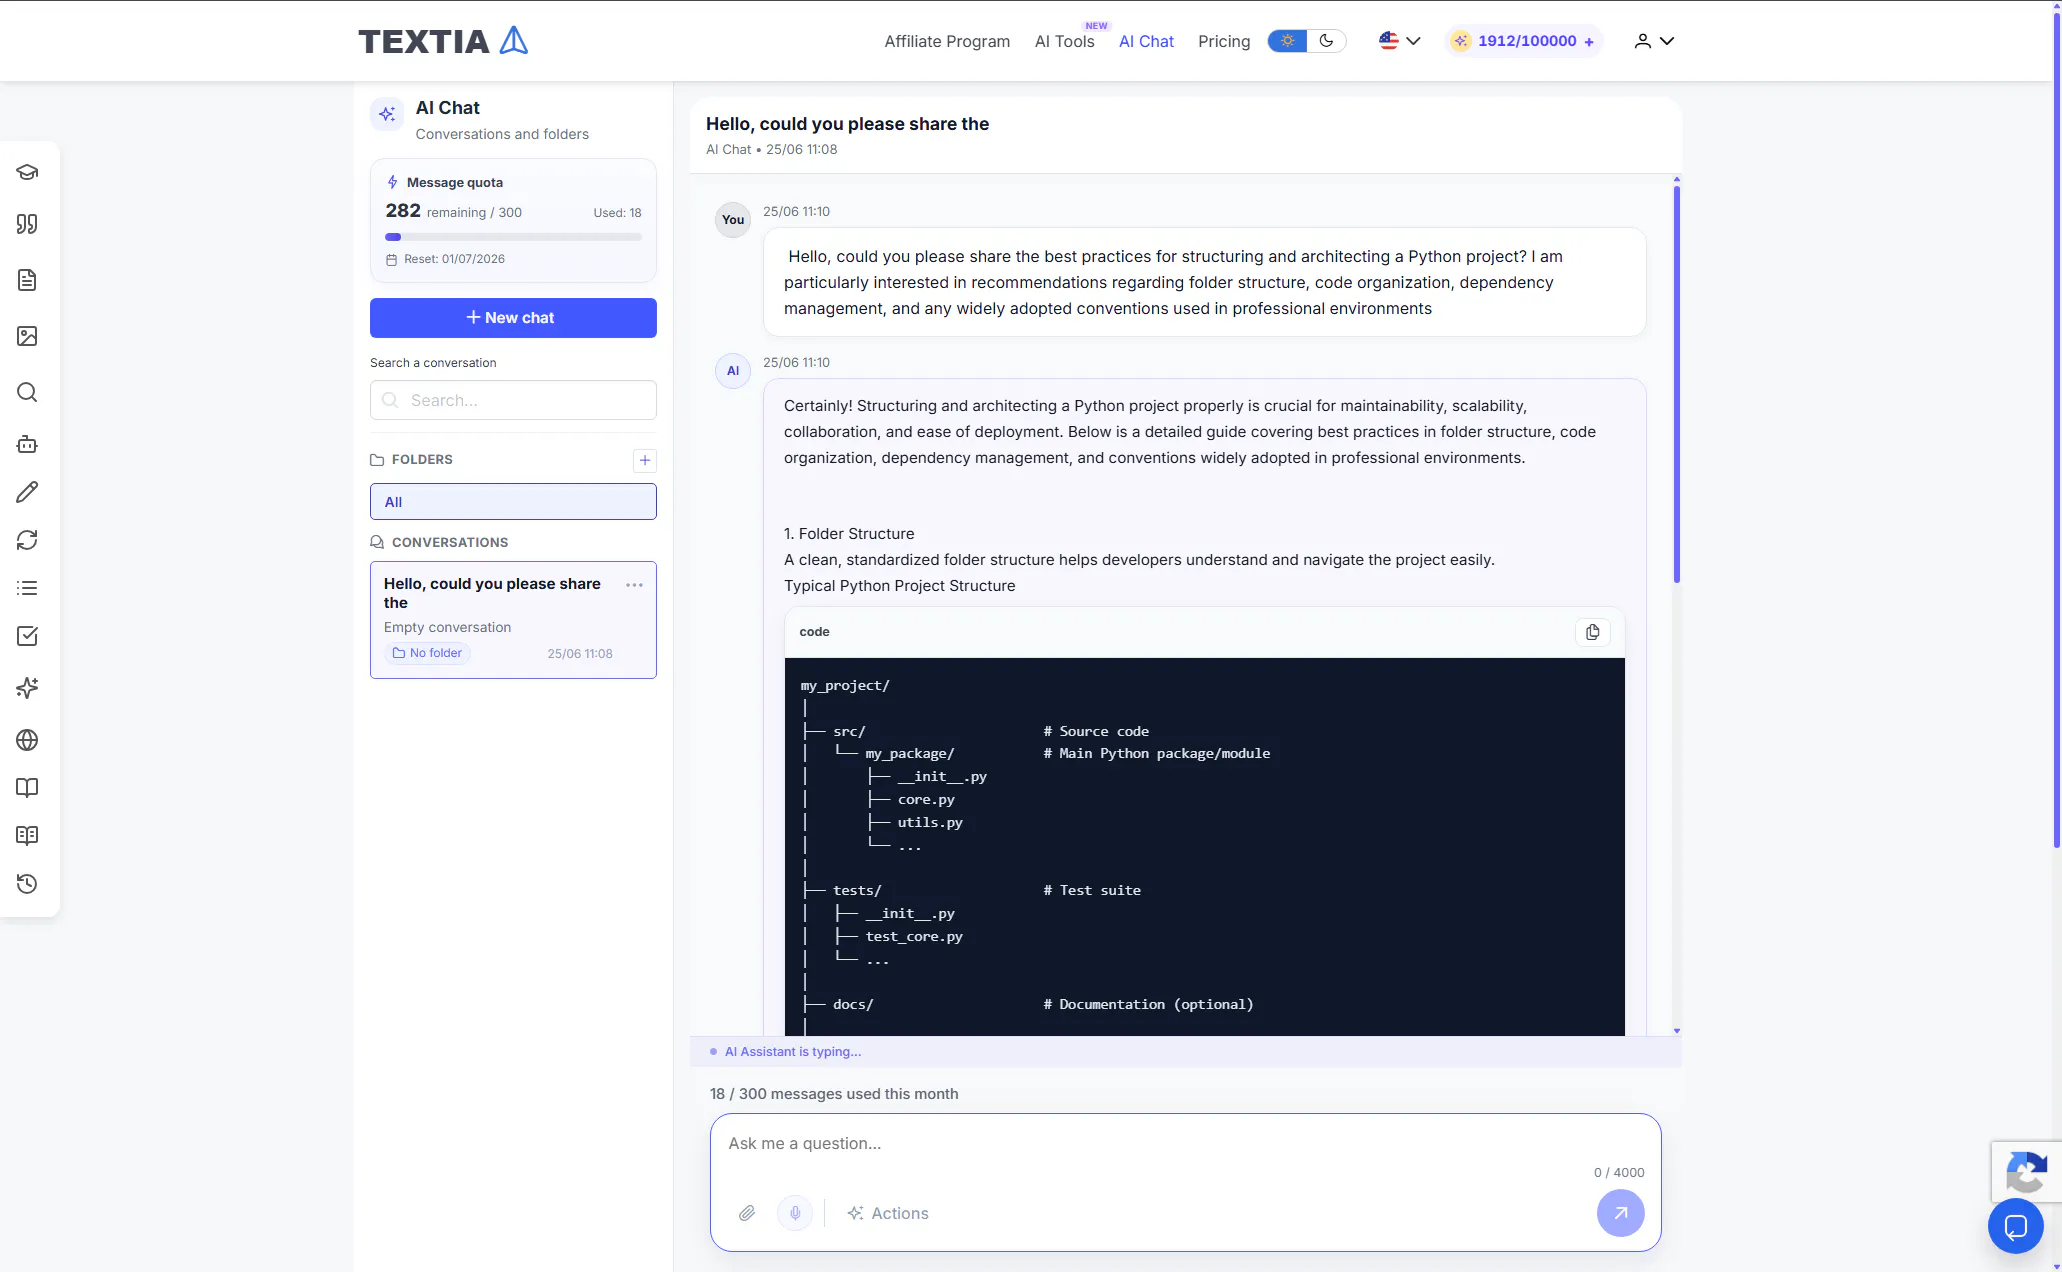
Task: Open the quotes icon in sidebar
Action: (27, 224)
